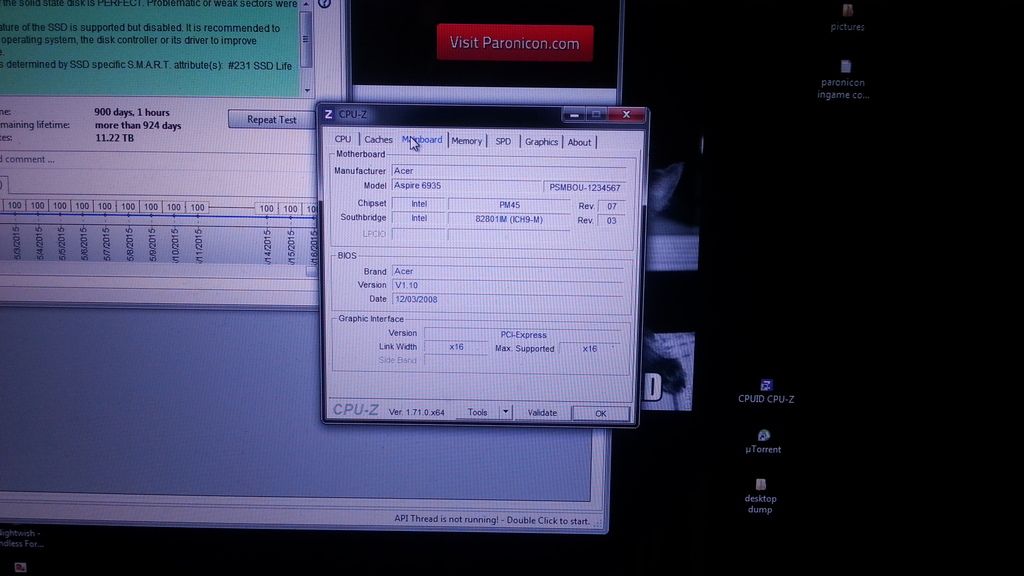Click the Acer manufacturer field

509,171
